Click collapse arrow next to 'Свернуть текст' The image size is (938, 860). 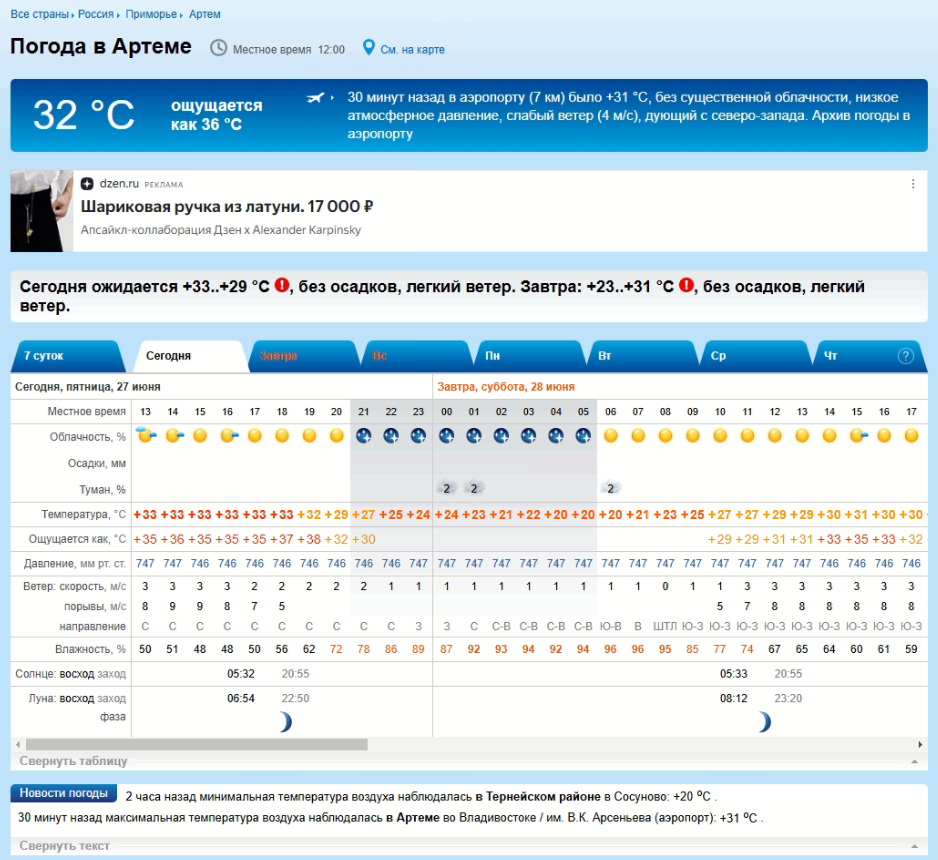click(914, 846)
